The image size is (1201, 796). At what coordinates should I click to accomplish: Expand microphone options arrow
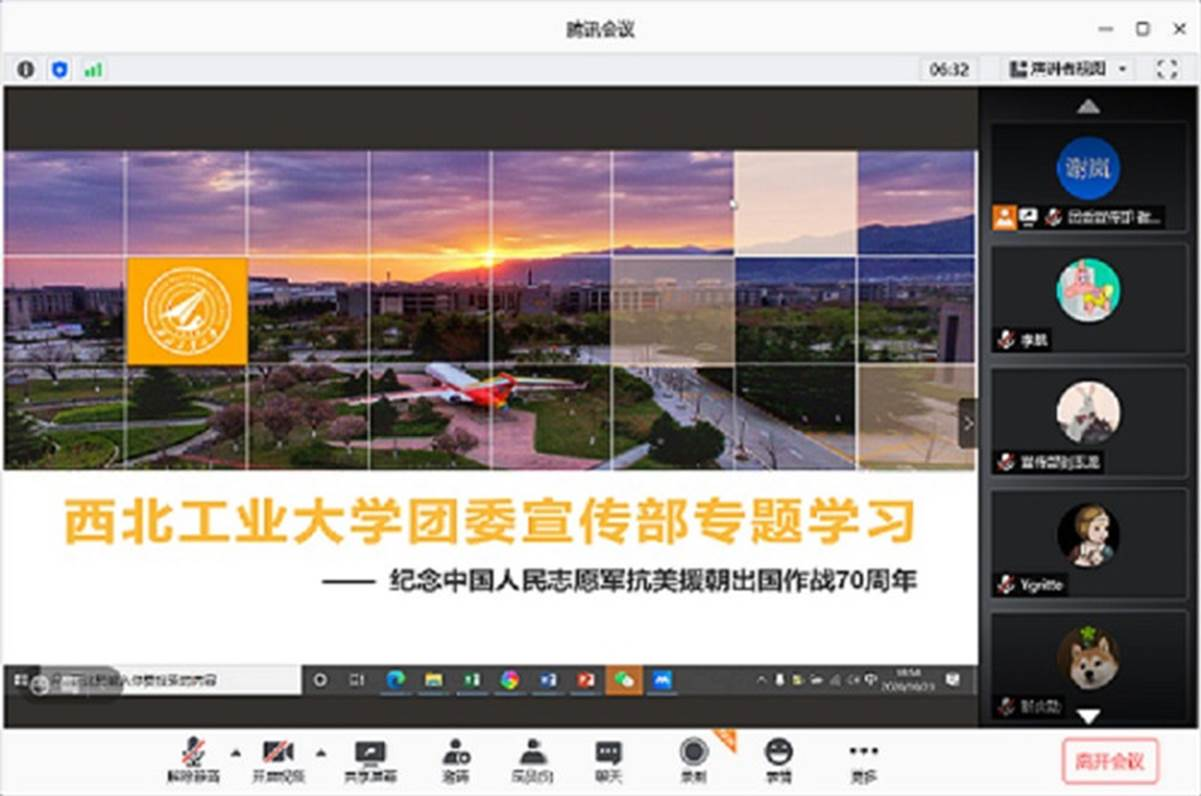point(236,752)
